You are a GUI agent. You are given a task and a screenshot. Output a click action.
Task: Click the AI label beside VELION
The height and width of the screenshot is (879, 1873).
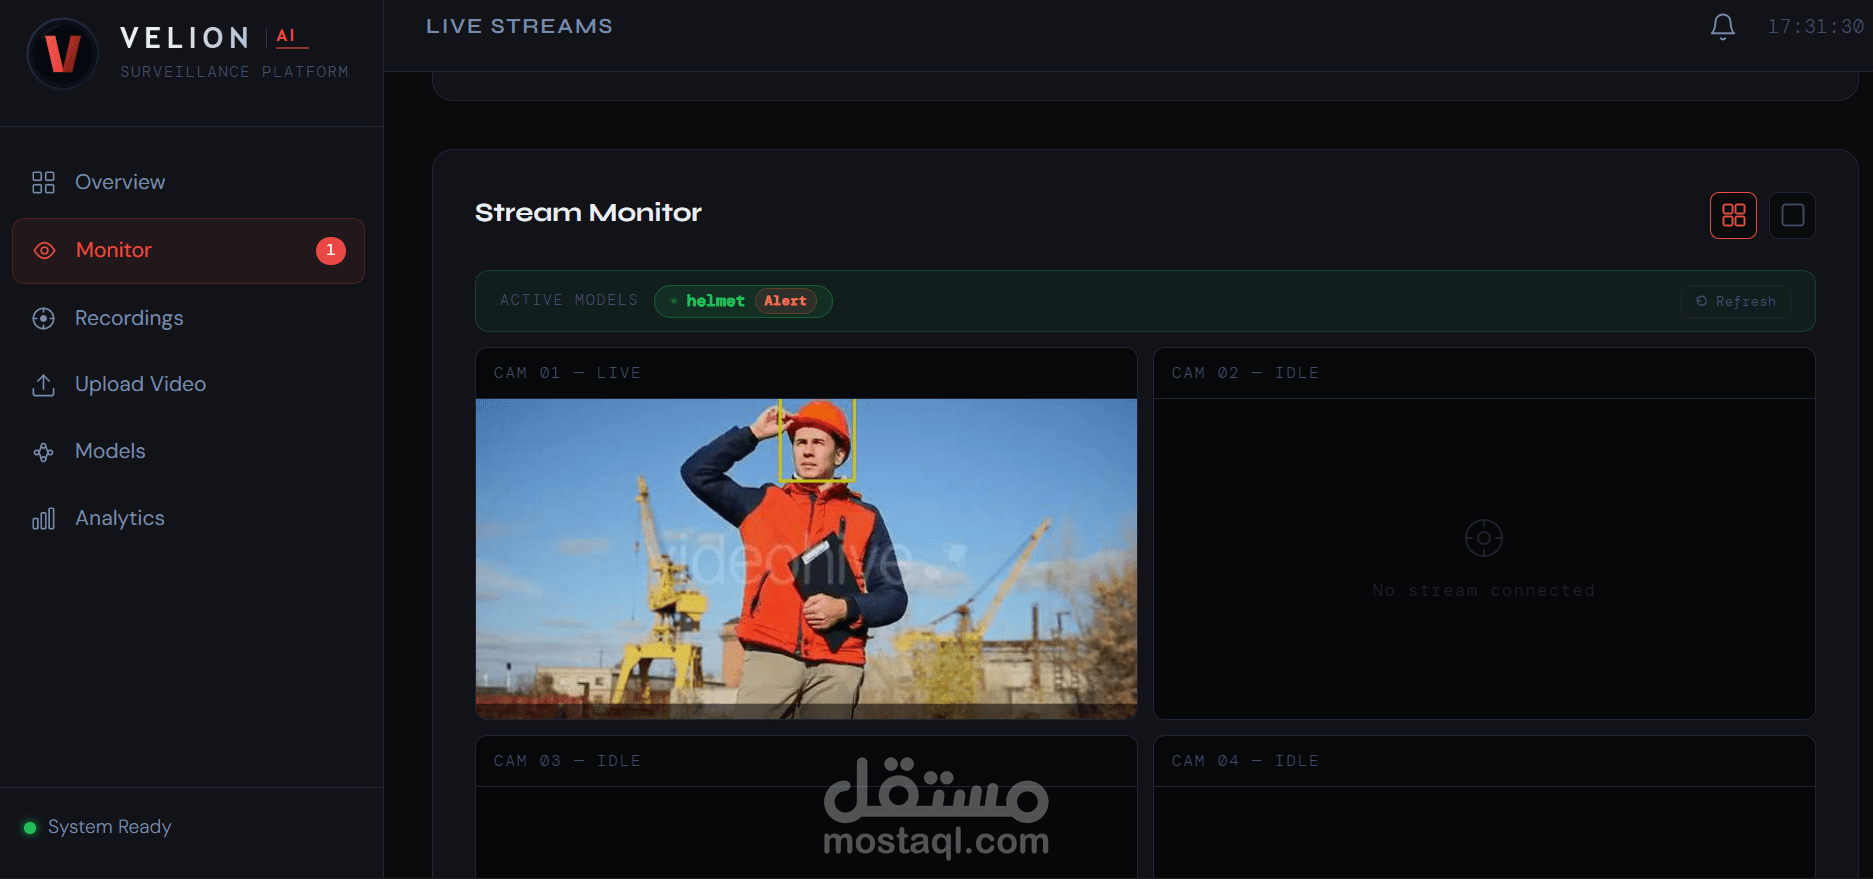[286, 36]
